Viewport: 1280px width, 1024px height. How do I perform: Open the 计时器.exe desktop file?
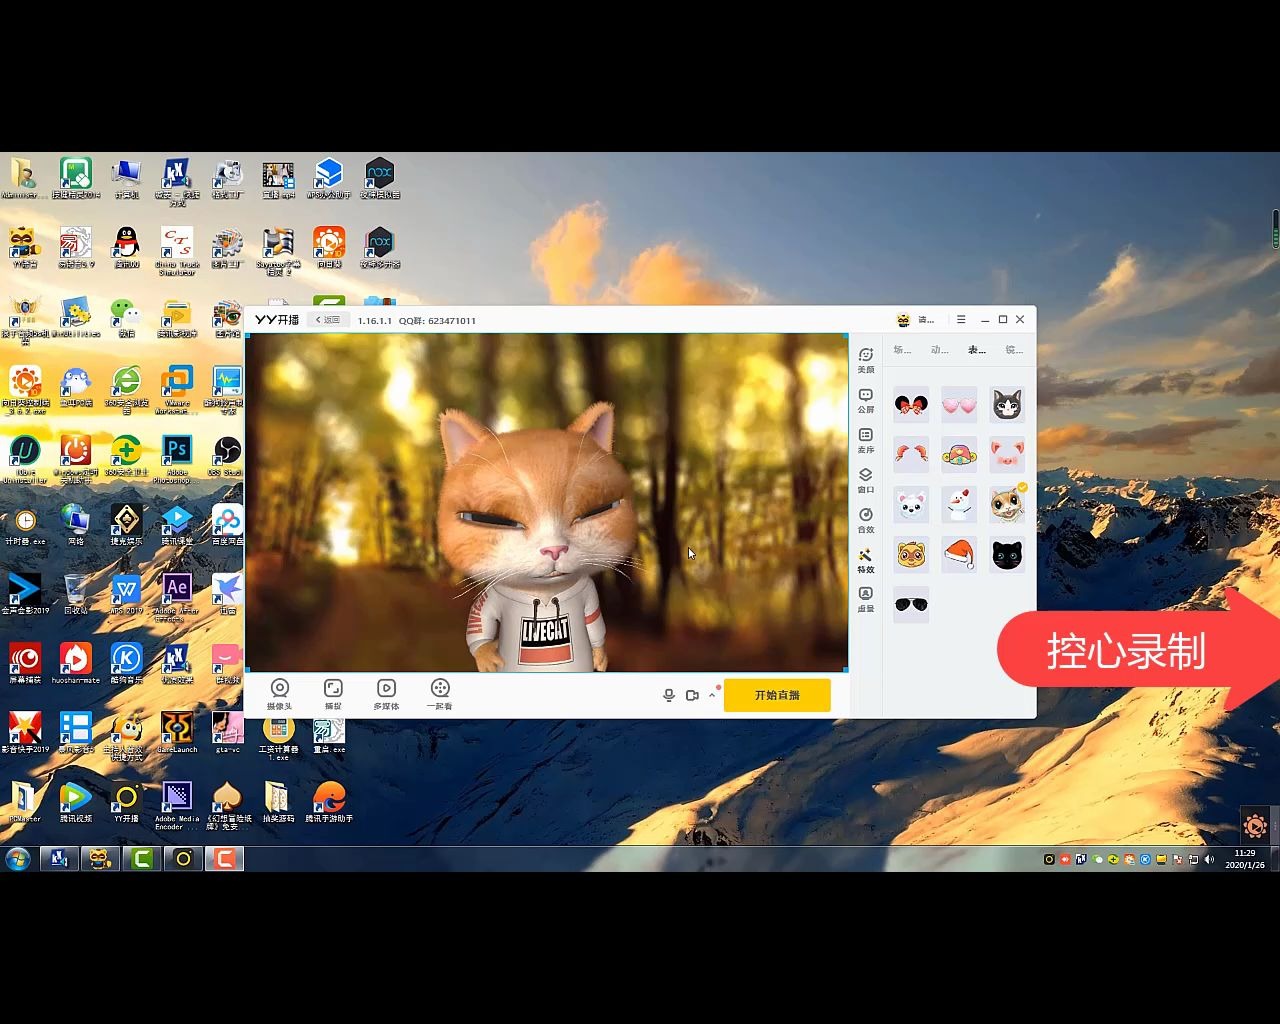(x=25, y=525)
